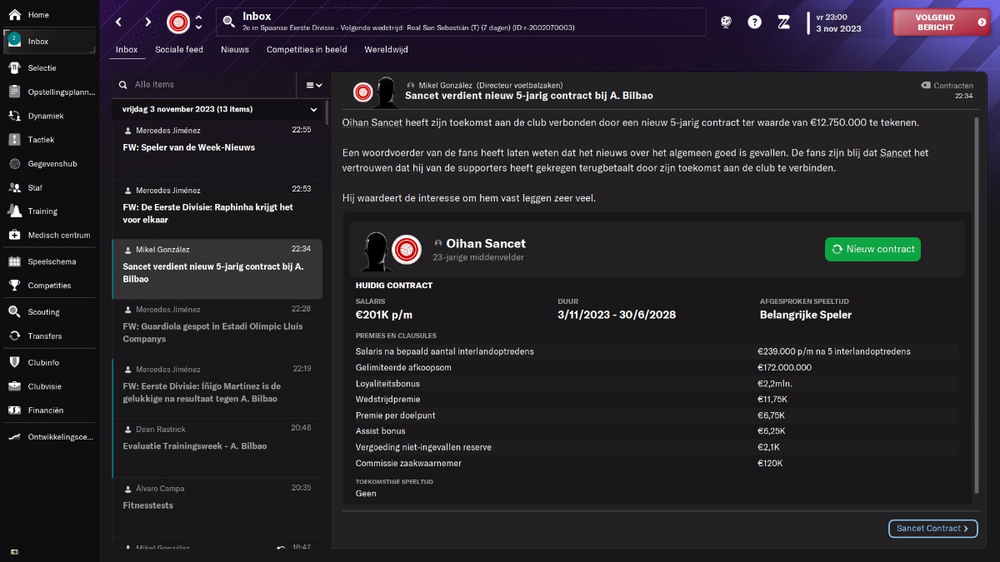Open the club switcher arrows next to badge
This screenshot has height=562, width=1000.
tap(198, 22)
